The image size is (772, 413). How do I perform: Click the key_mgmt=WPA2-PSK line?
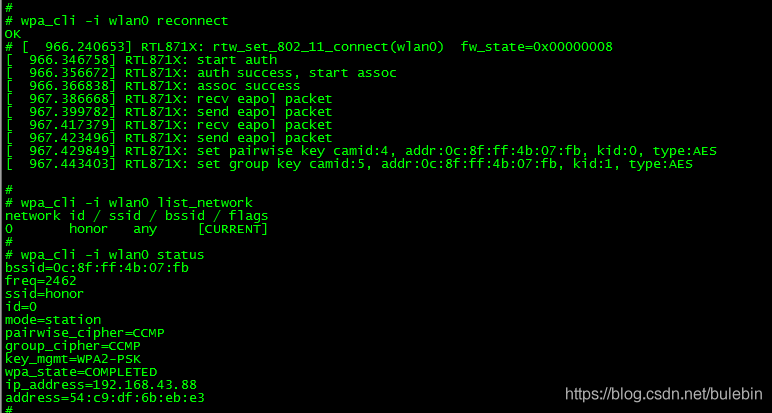click(x=73, y=359)
